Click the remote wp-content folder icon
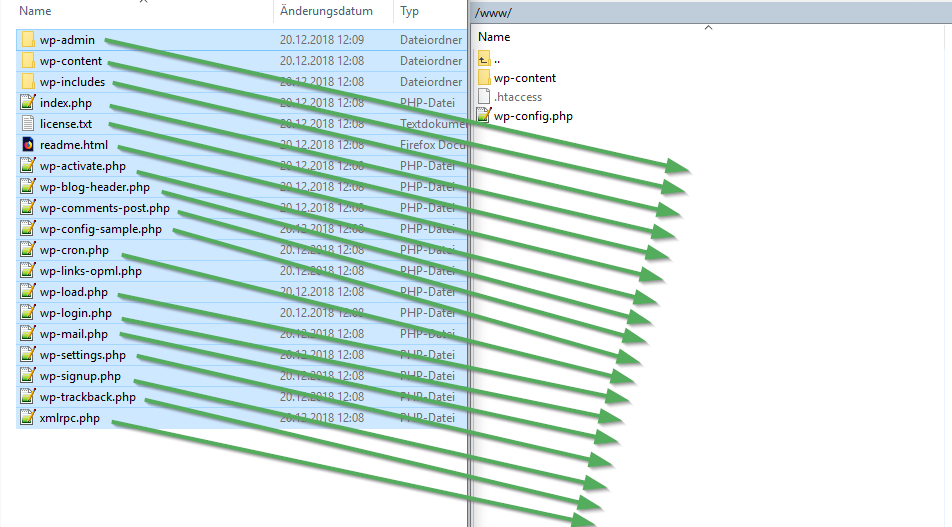 (x=484, y=78)
